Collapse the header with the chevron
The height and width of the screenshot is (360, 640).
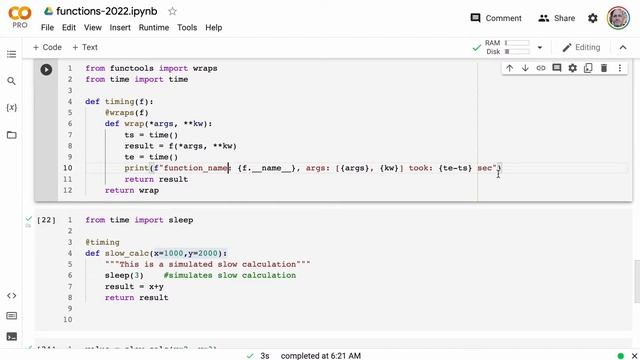click(x=623, y=47)
